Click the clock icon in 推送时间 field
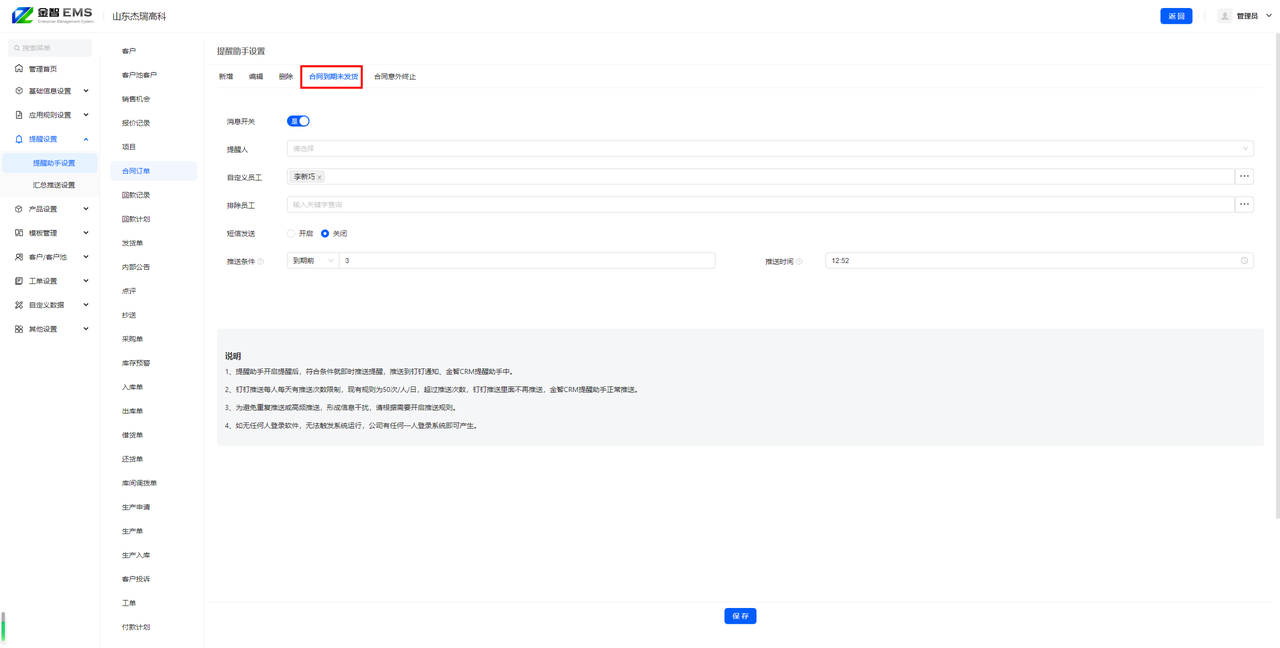Image resolution: width=1280 pixels, height=648 pixels. (1245, 261)
